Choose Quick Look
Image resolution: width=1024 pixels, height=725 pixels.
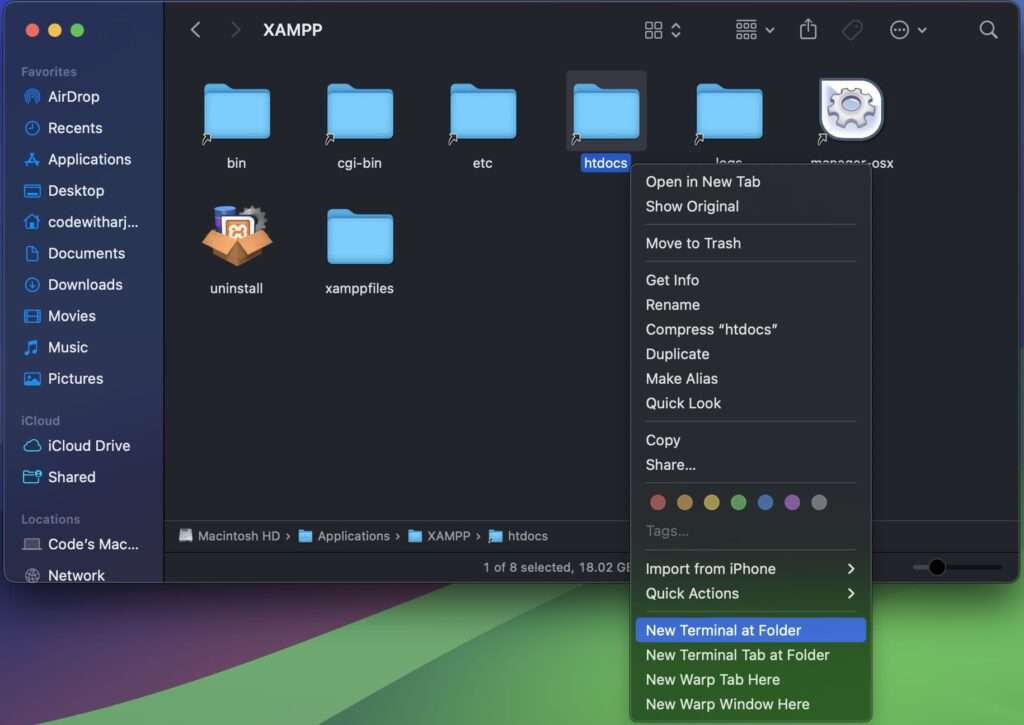[x=750, y=404]
